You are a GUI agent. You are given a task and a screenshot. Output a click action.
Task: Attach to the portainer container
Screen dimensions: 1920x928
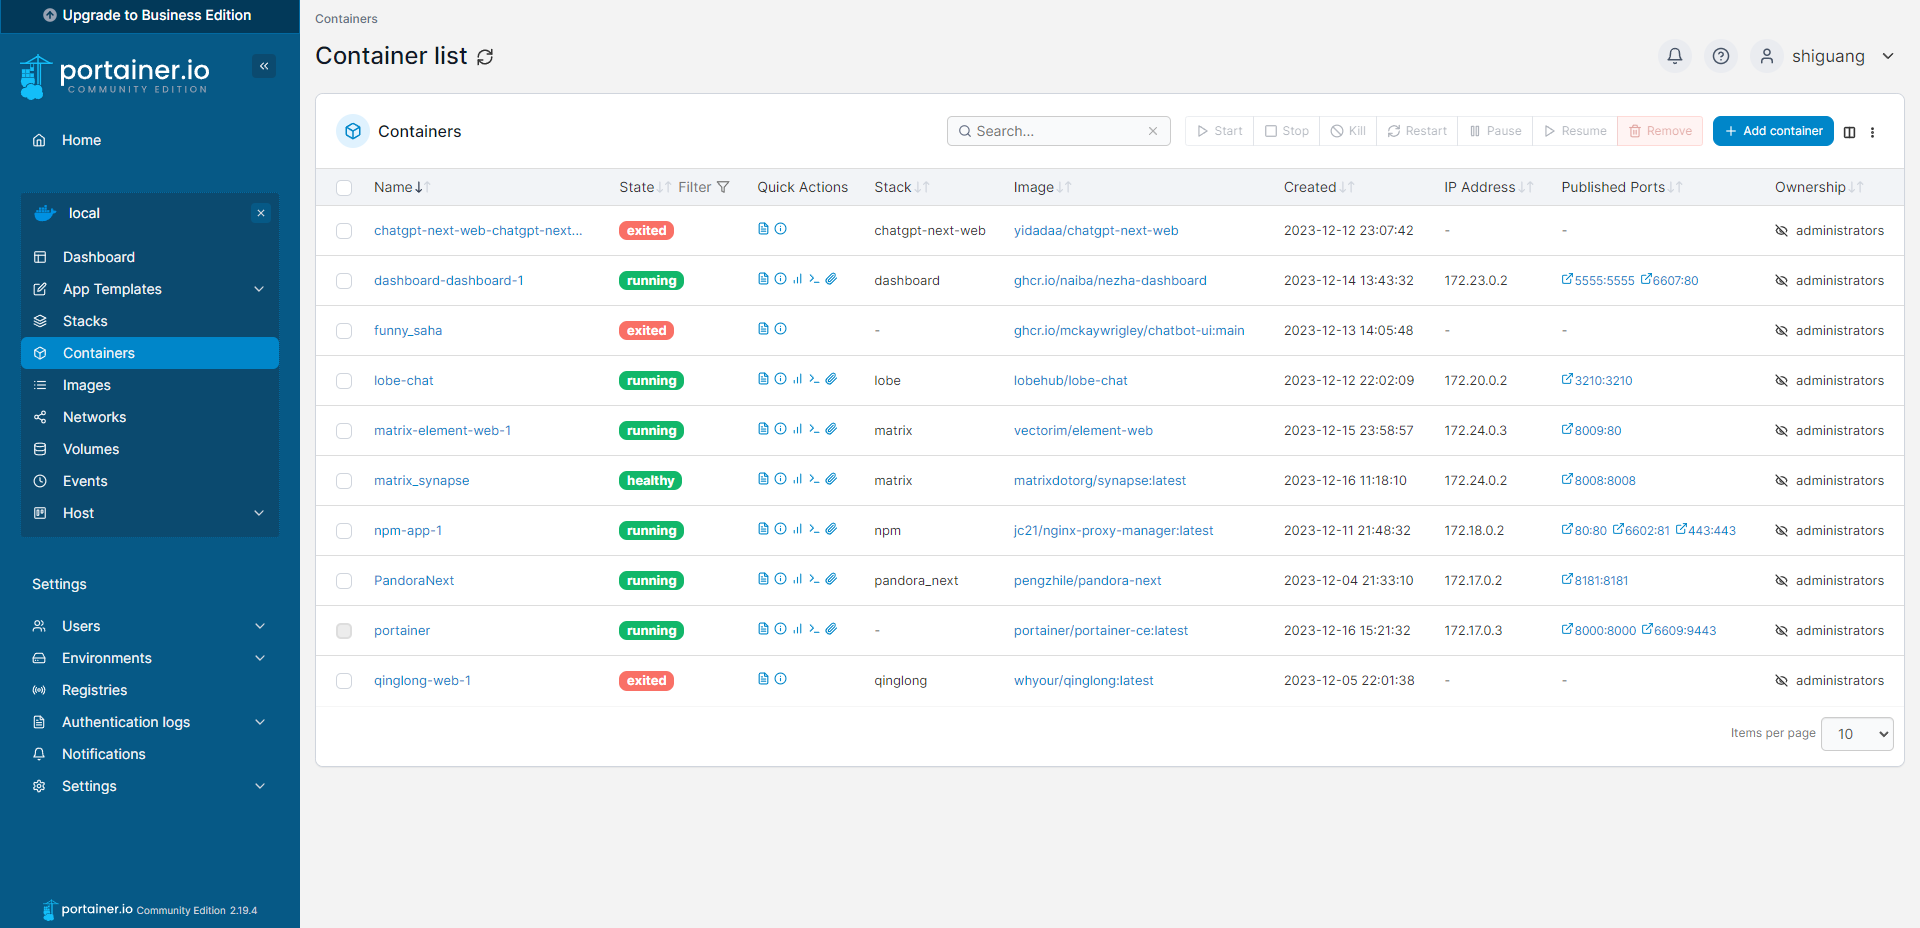831,629
